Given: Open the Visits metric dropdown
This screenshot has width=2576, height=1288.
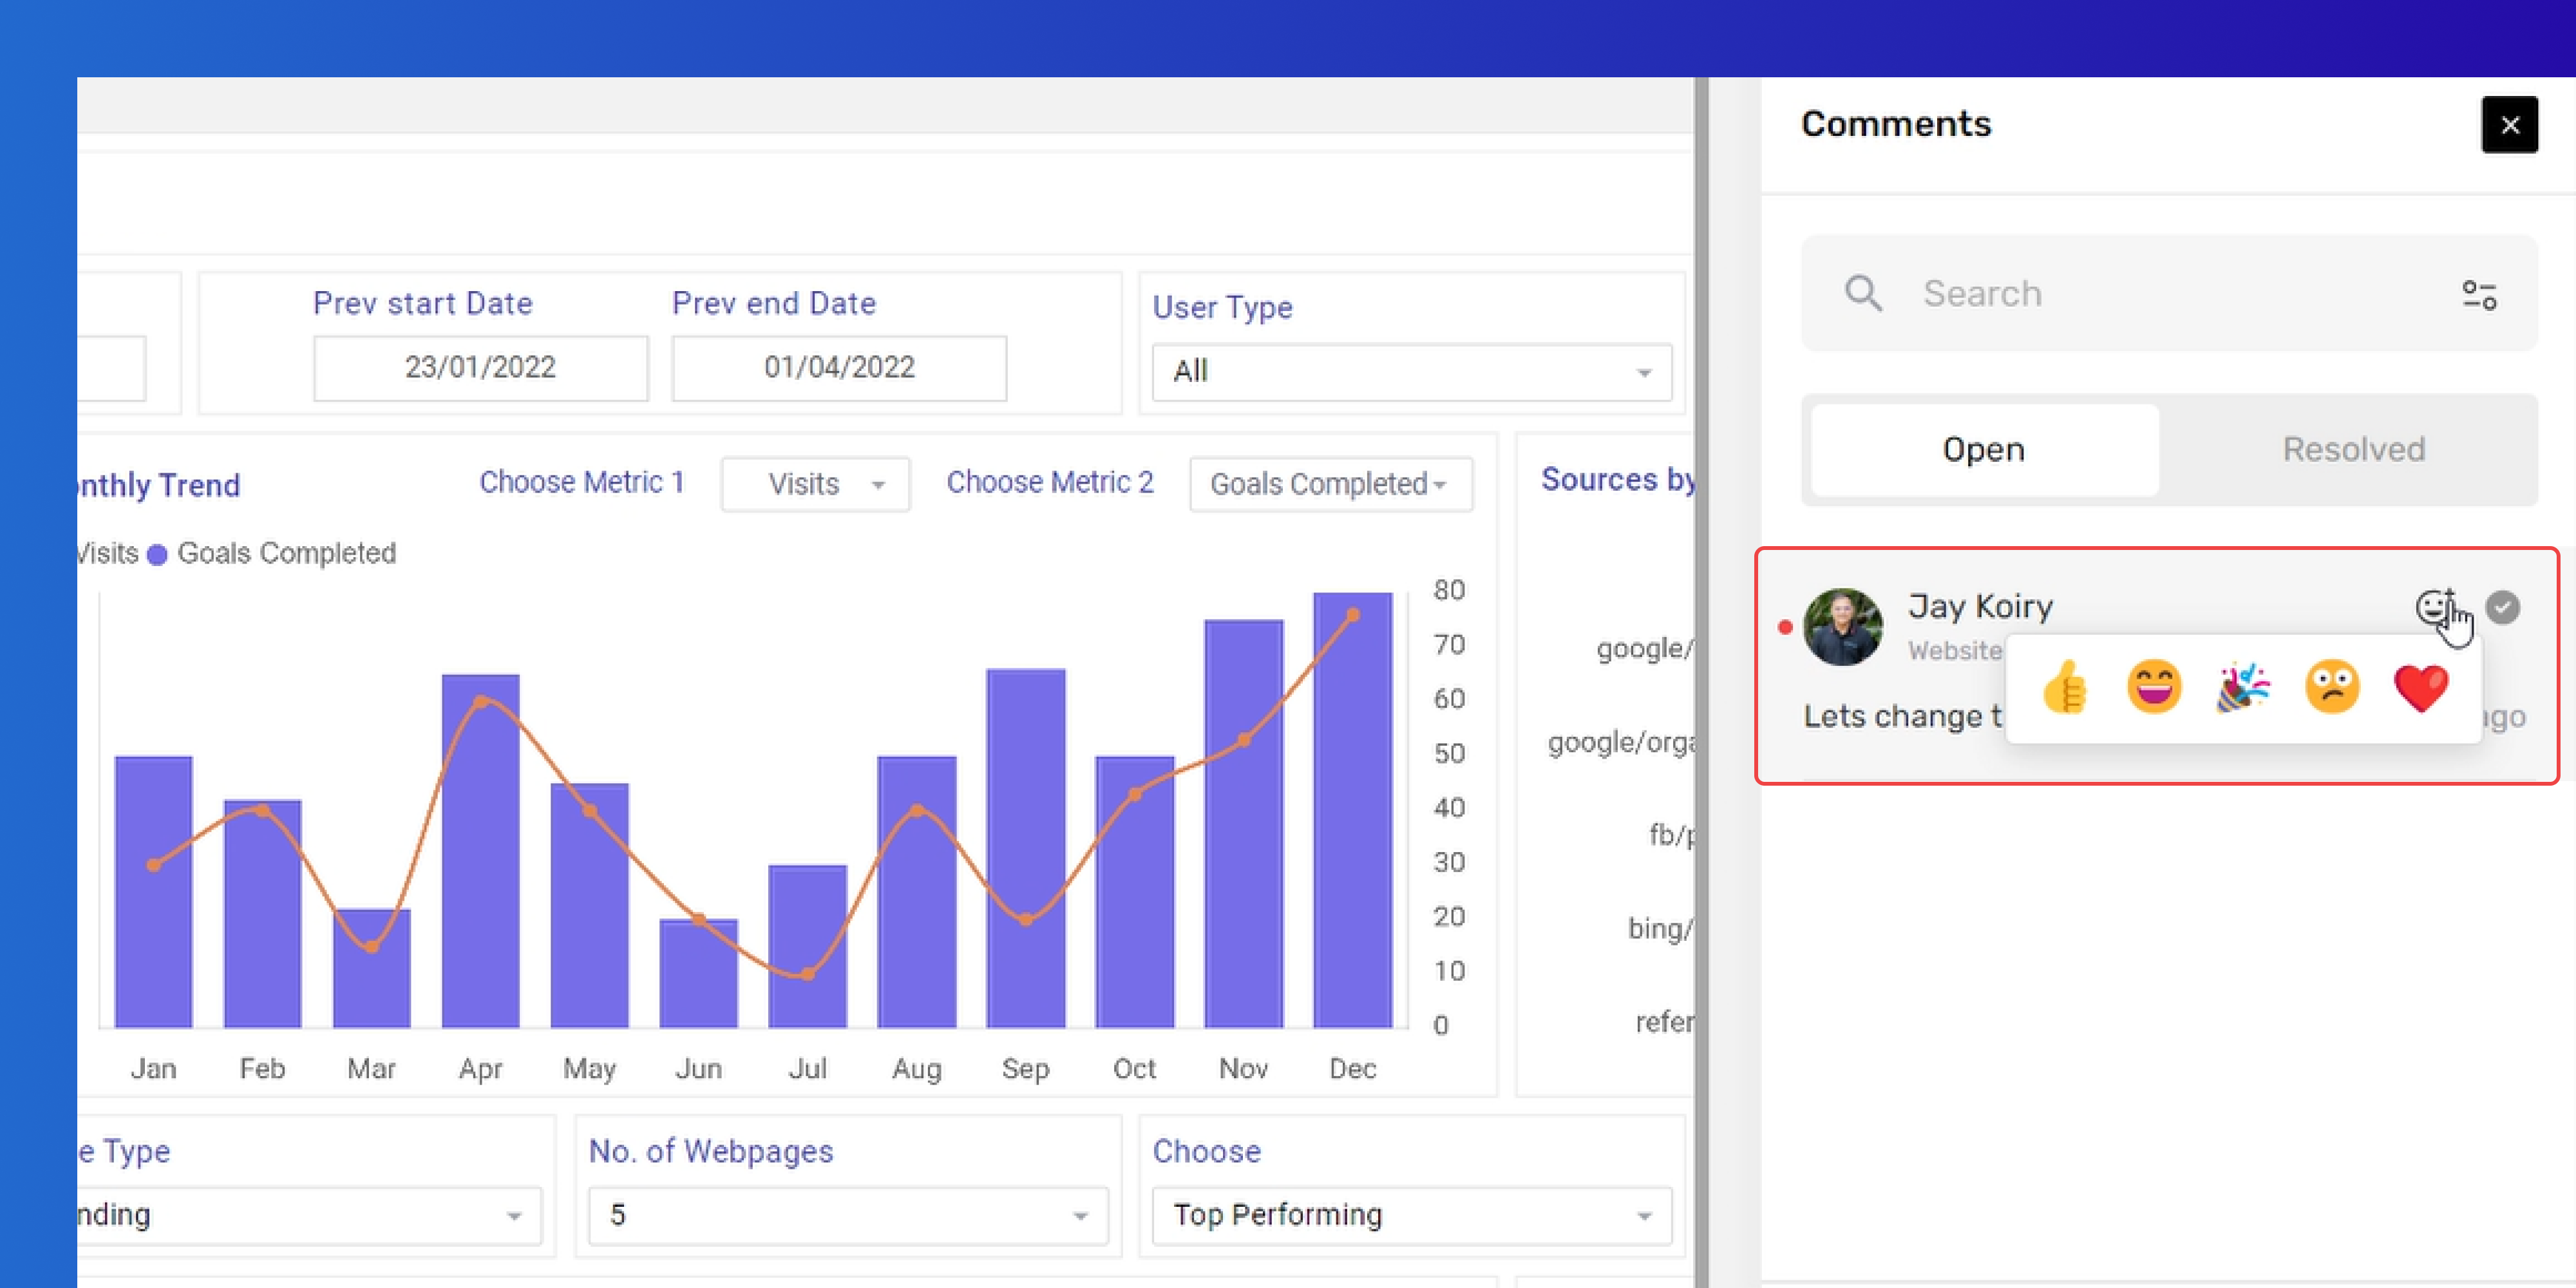Looking at the screenshot, I should pyautogui.click(x=815, y=485).
